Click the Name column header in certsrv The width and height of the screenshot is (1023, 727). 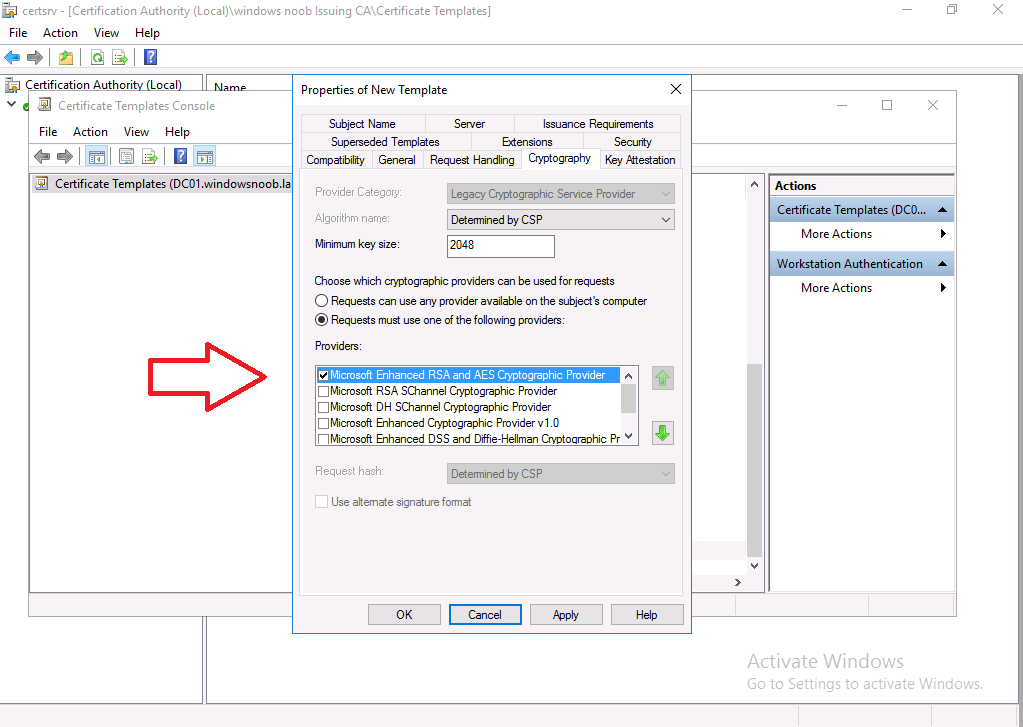tap(230, 87)
